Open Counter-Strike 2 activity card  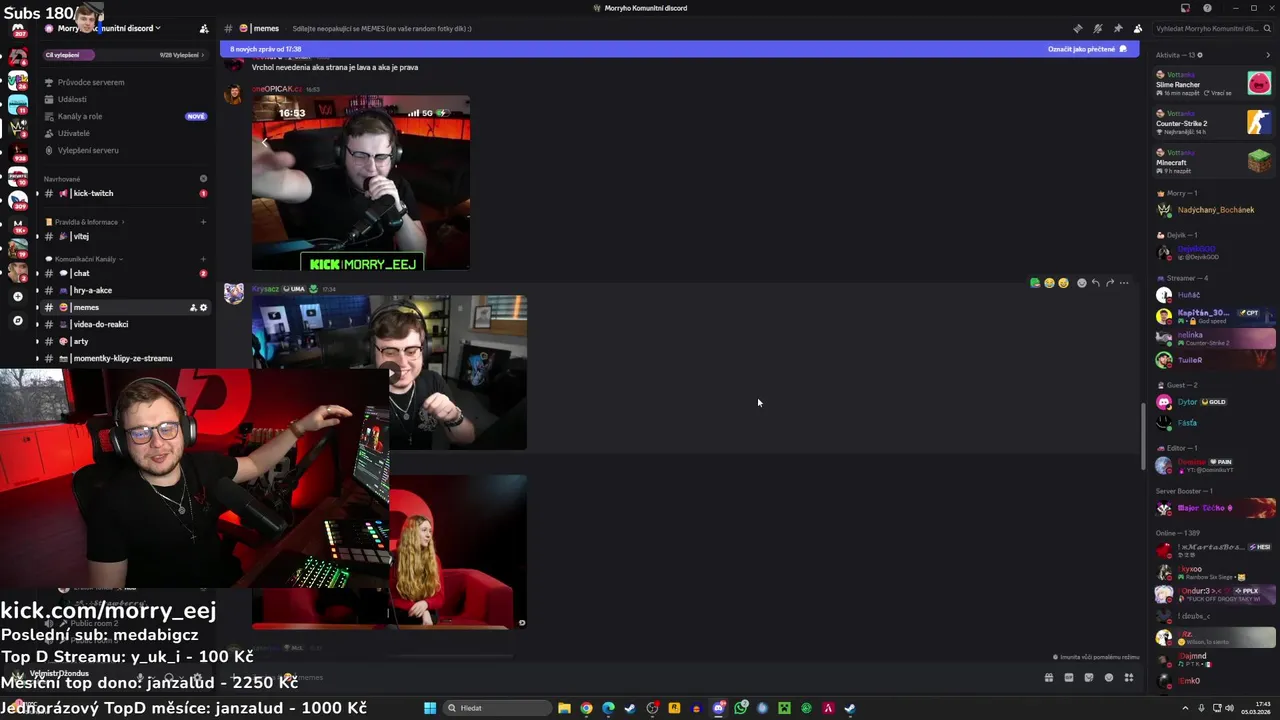(x=1214, y=122)
